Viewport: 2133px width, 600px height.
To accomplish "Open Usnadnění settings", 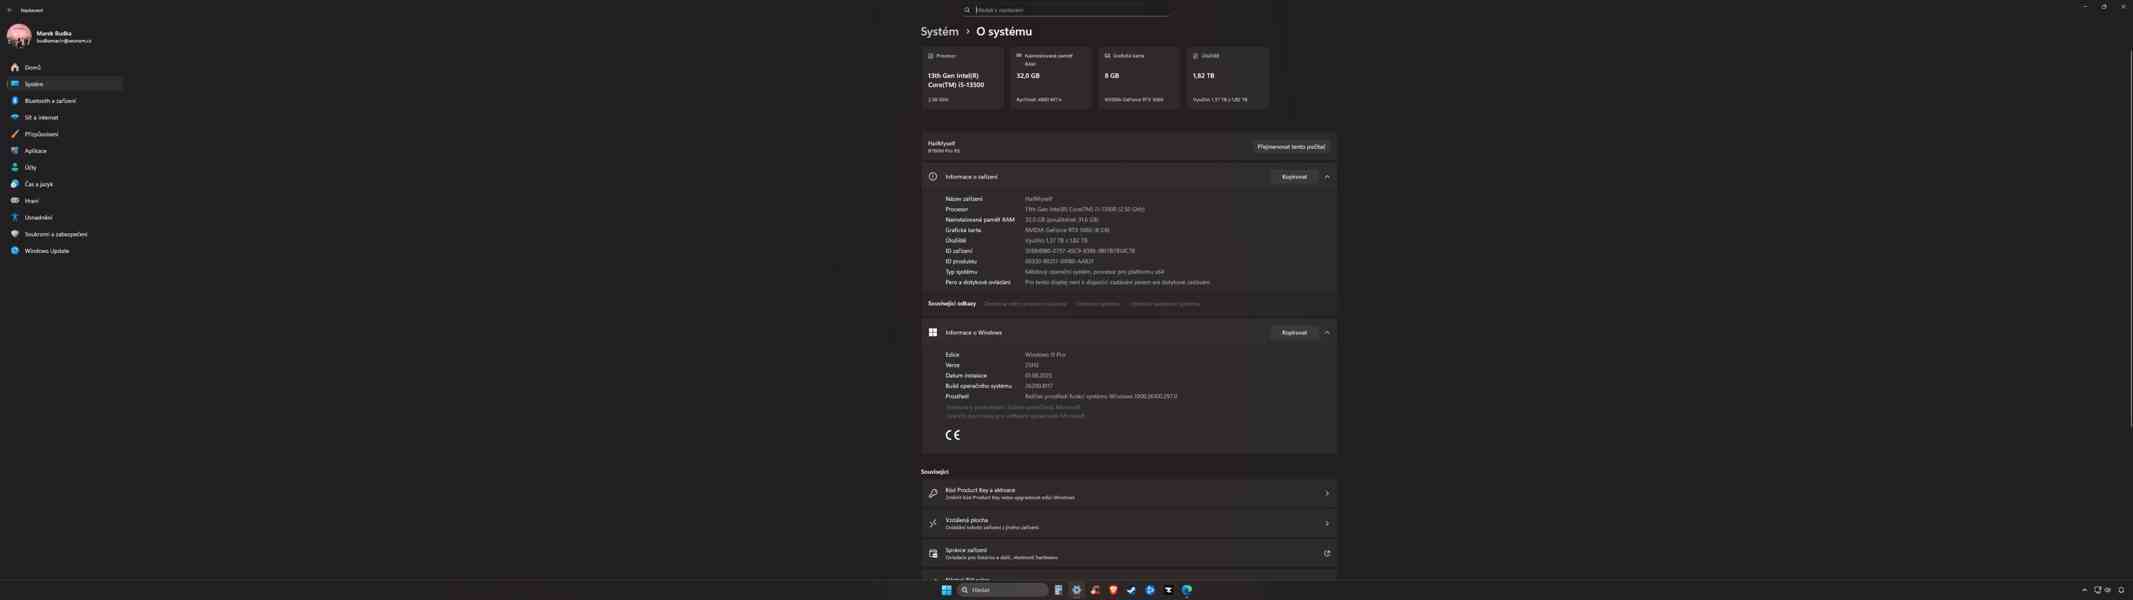I will (64, 217).
